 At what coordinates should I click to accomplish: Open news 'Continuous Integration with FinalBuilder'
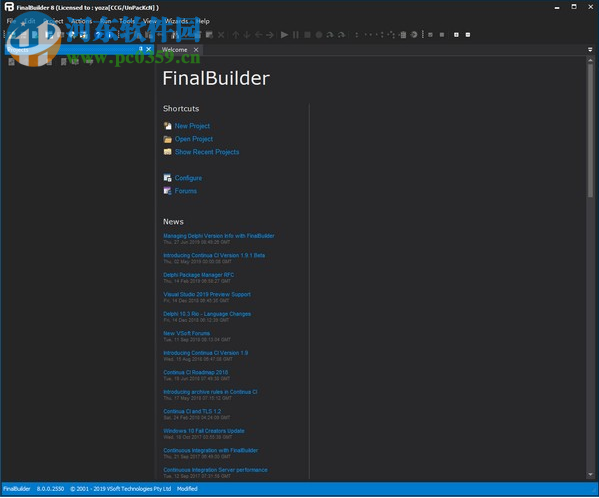coord(210,450)
